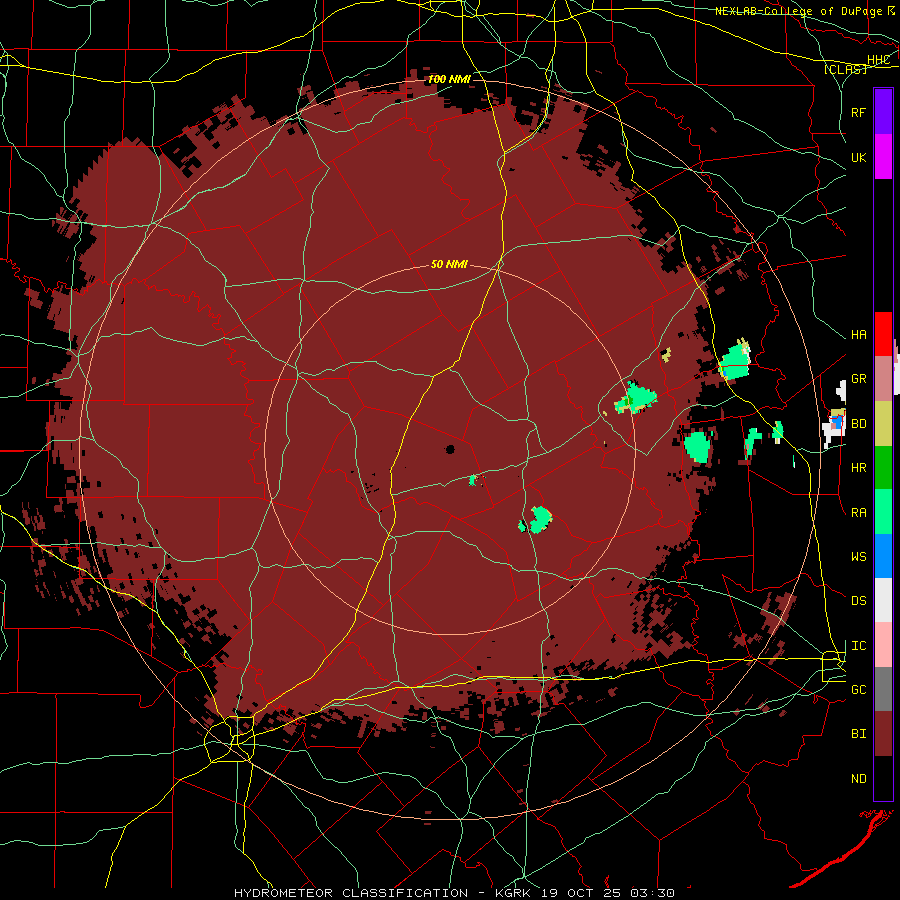This screenshot has width=900, height=900.
Task: Click the UK magenta legend swatch
Action: point(883,157)
